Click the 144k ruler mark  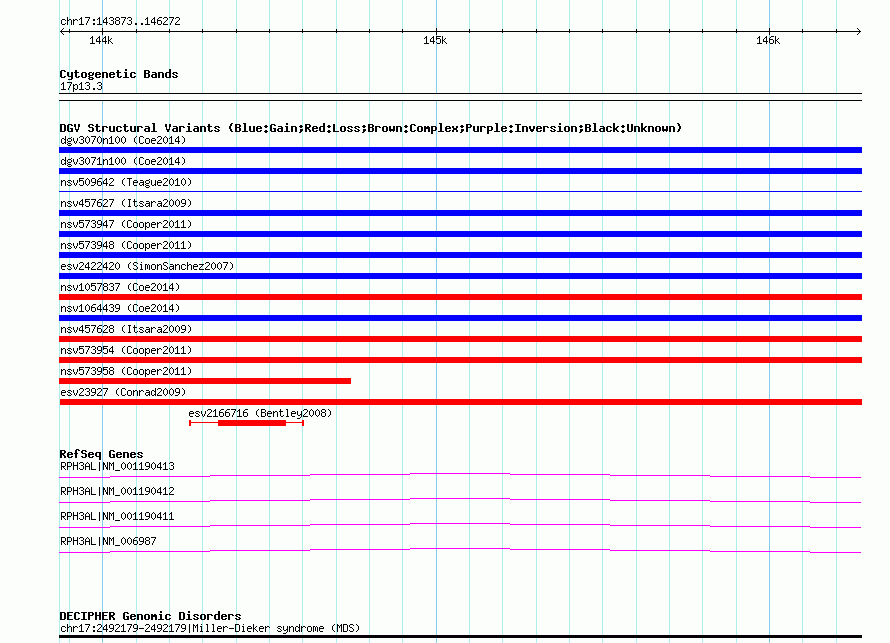pos(101,40)
